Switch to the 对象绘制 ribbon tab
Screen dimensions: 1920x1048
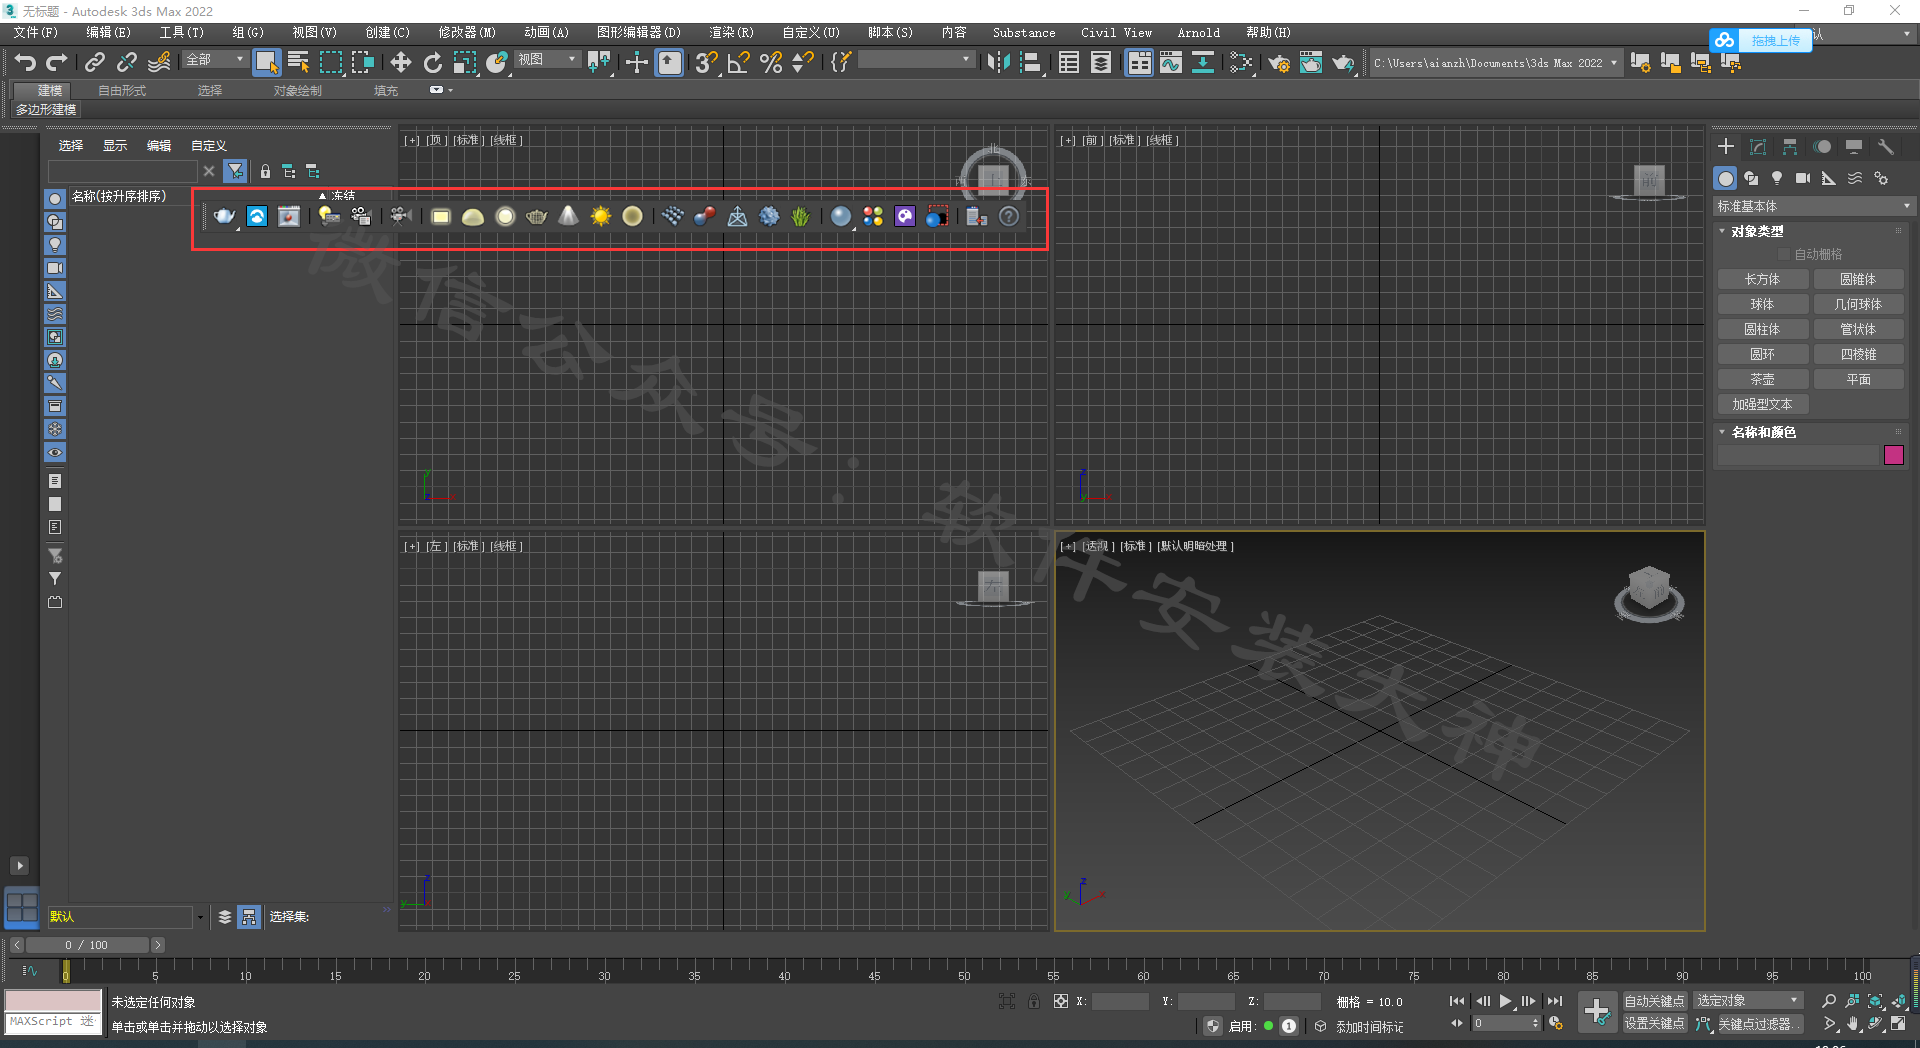pos(298,91)
